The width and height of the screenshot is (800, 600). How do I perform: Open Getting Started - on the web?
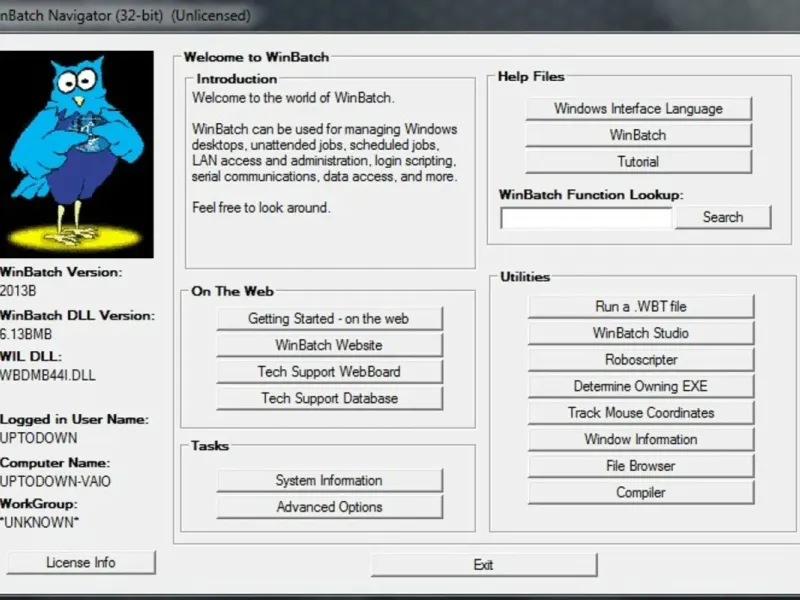330,319
